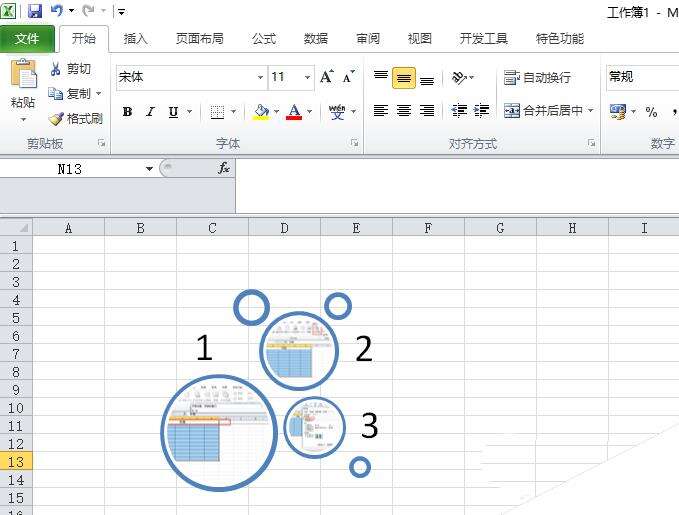Activate the Format Painter 格式刷
Viewport: 679px width, 515px height.
click(56, 118)
